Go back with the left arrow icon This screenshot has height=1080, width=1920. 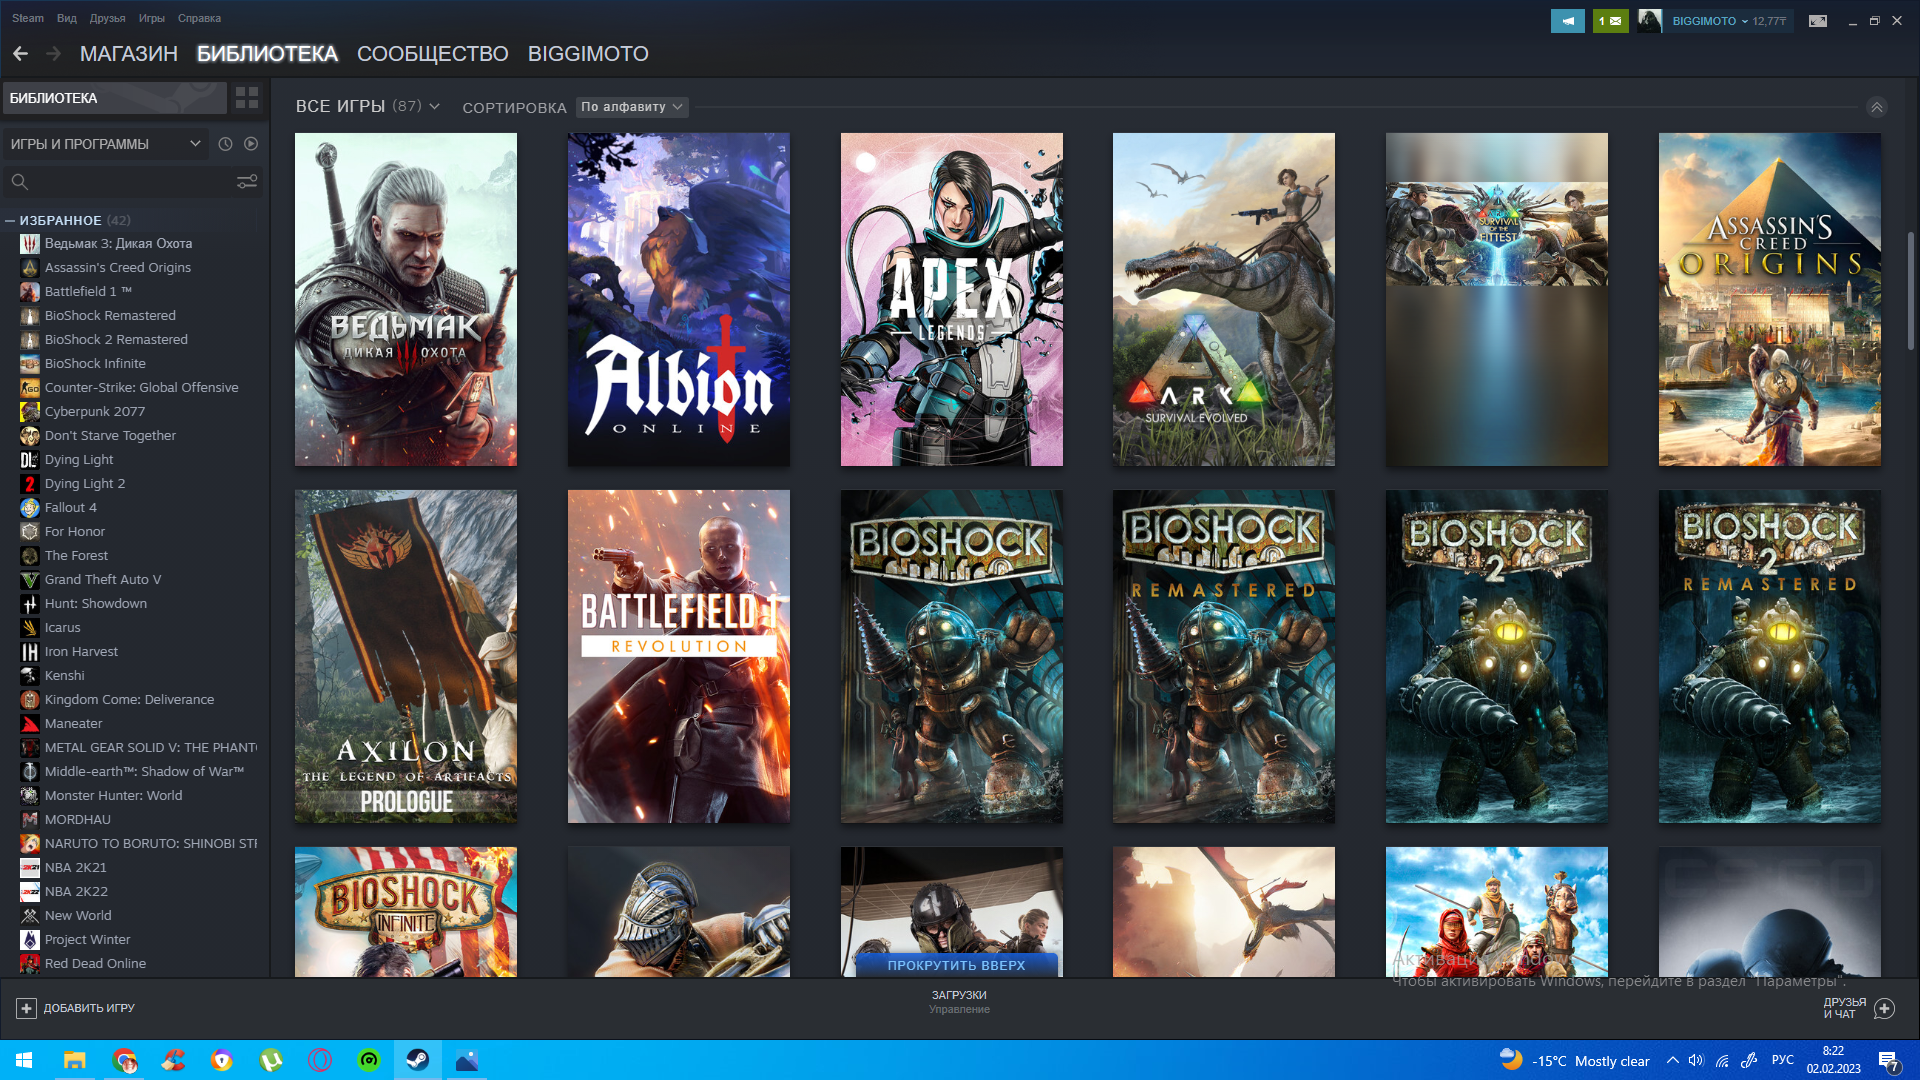pyautogui.click(x=20, y=54)
